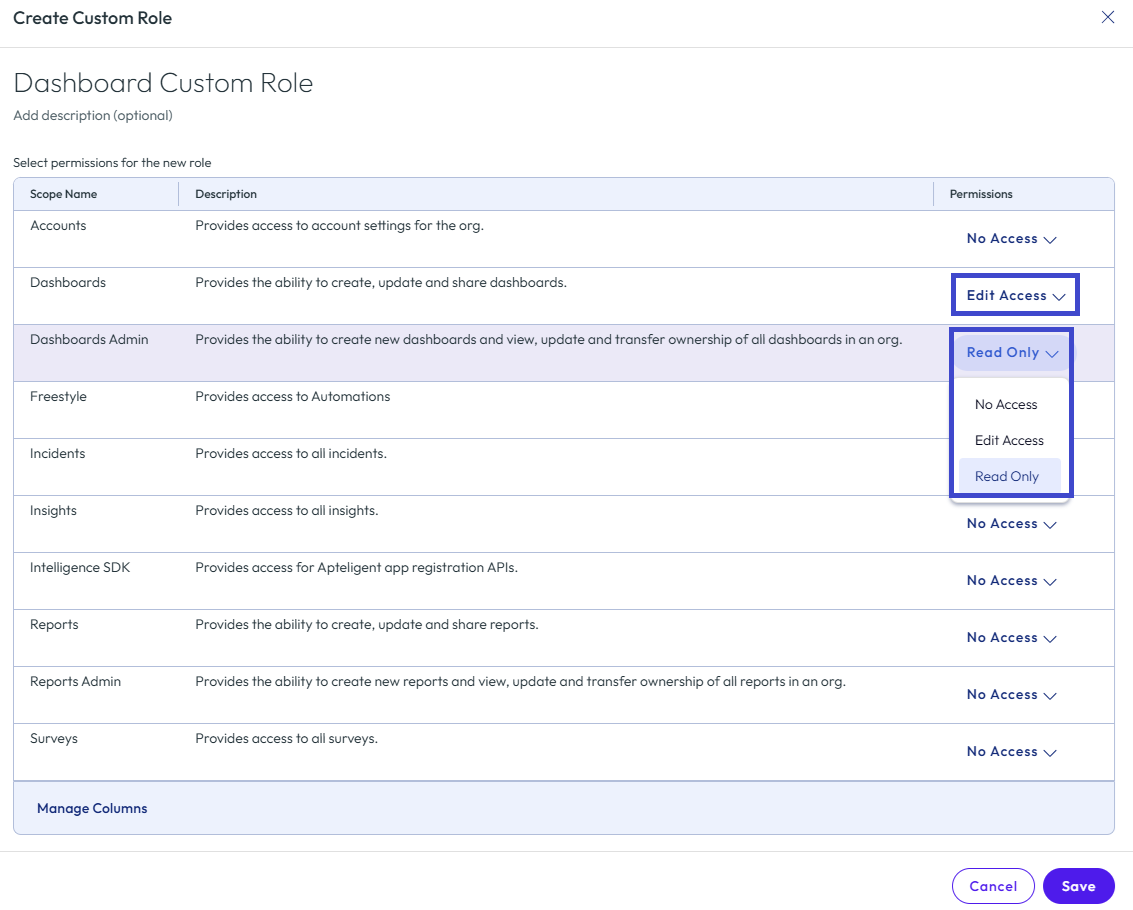The image size is (1133, 910).
Task: Click Add description (optional) field
Action: pyautogui.click(x=93, y=116)
